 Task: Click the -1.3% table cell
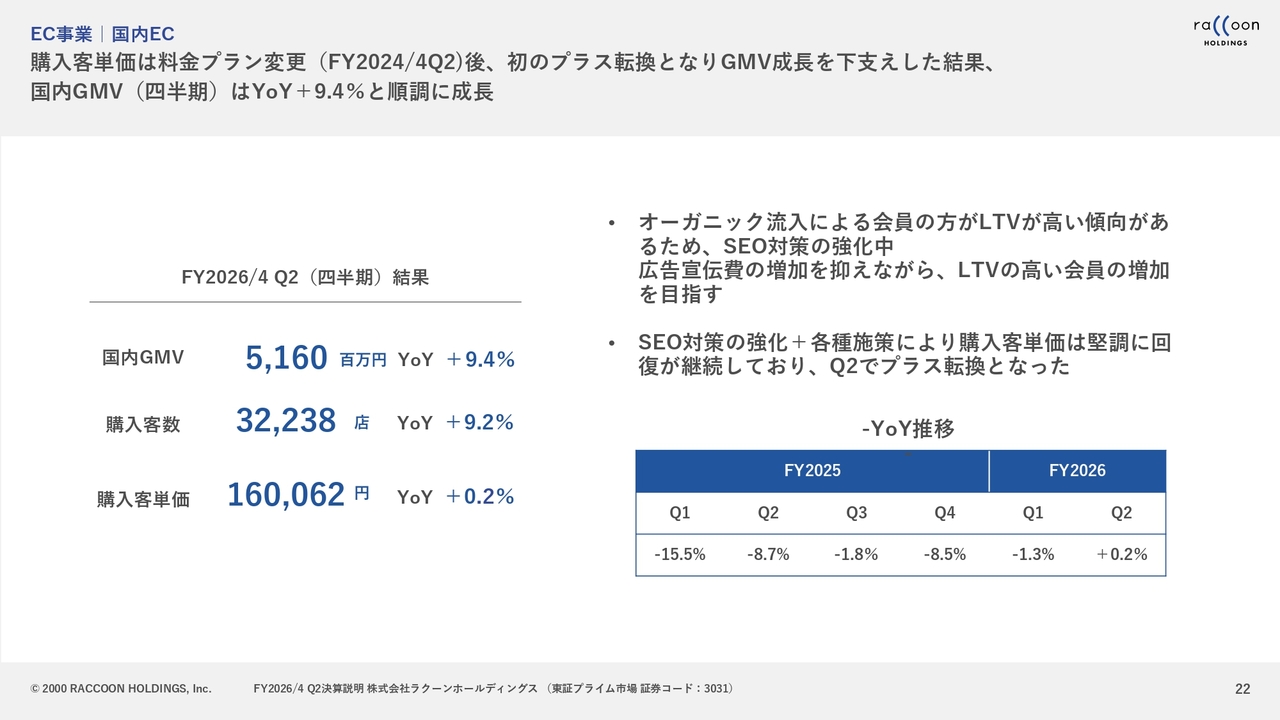pos(1032,554)
